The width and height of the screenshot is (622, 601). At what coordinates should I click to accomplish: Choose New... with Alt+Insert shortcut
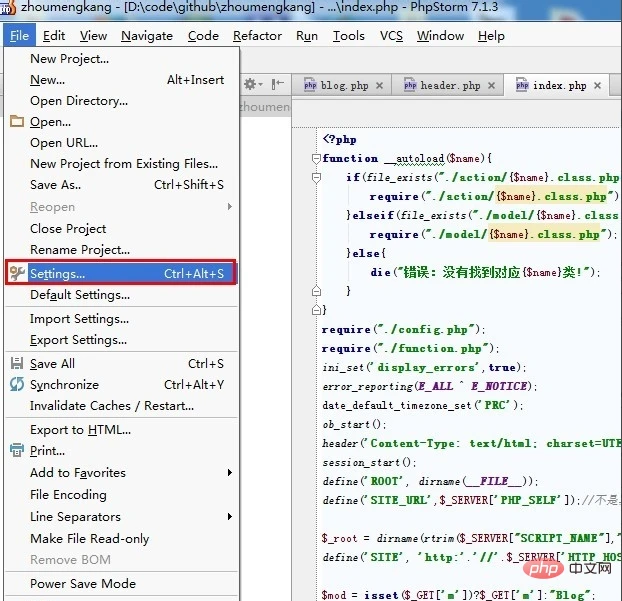121,80
